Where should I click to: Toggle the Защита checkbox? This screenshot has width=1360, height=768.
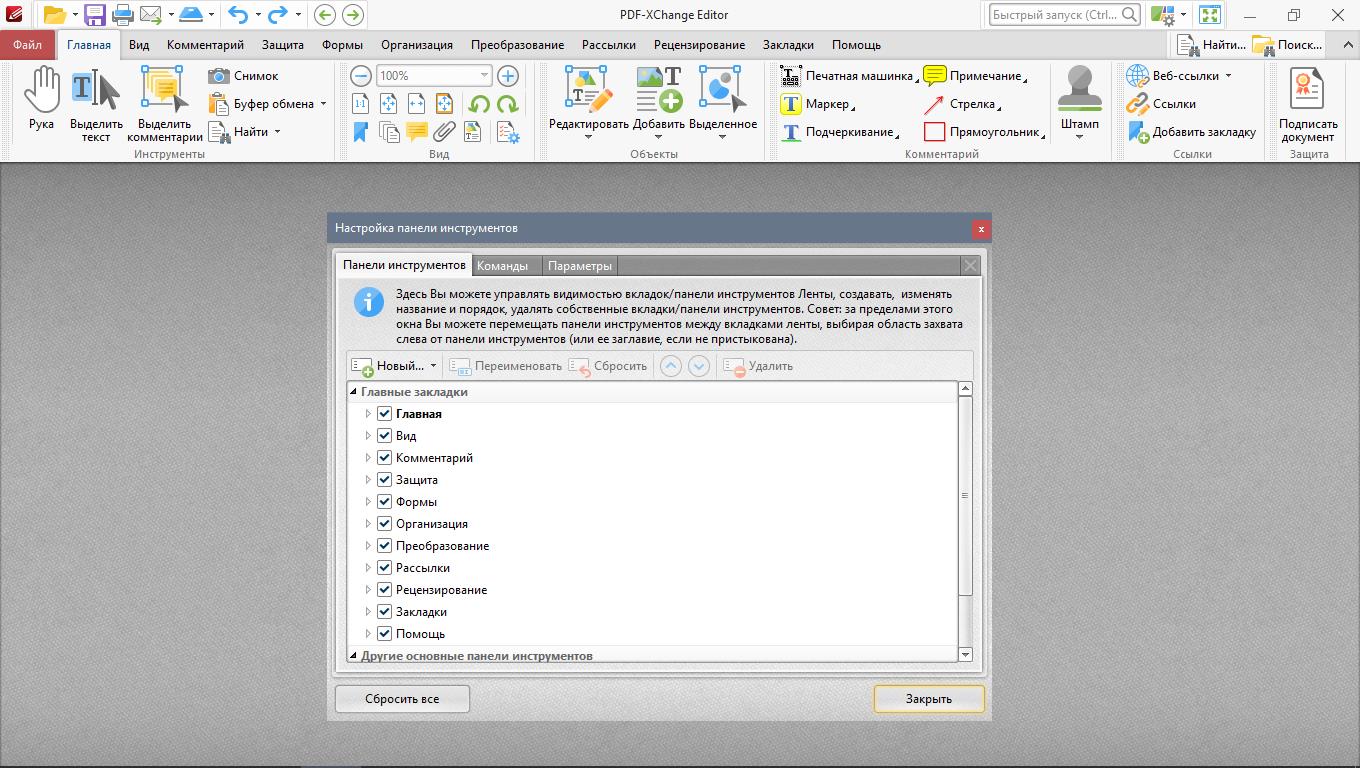click(384, 479)
